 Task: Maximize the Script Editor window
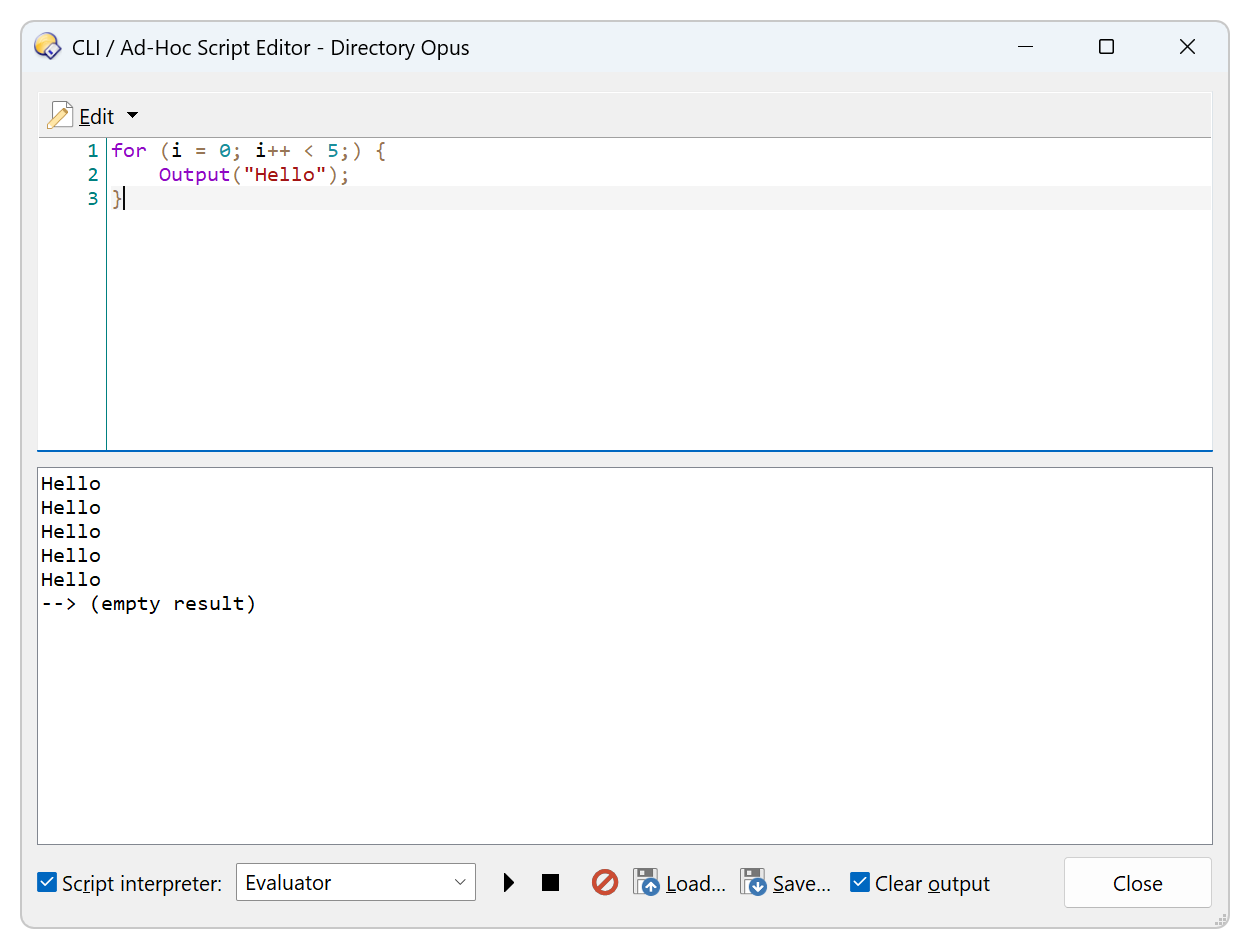point(1106,47)
